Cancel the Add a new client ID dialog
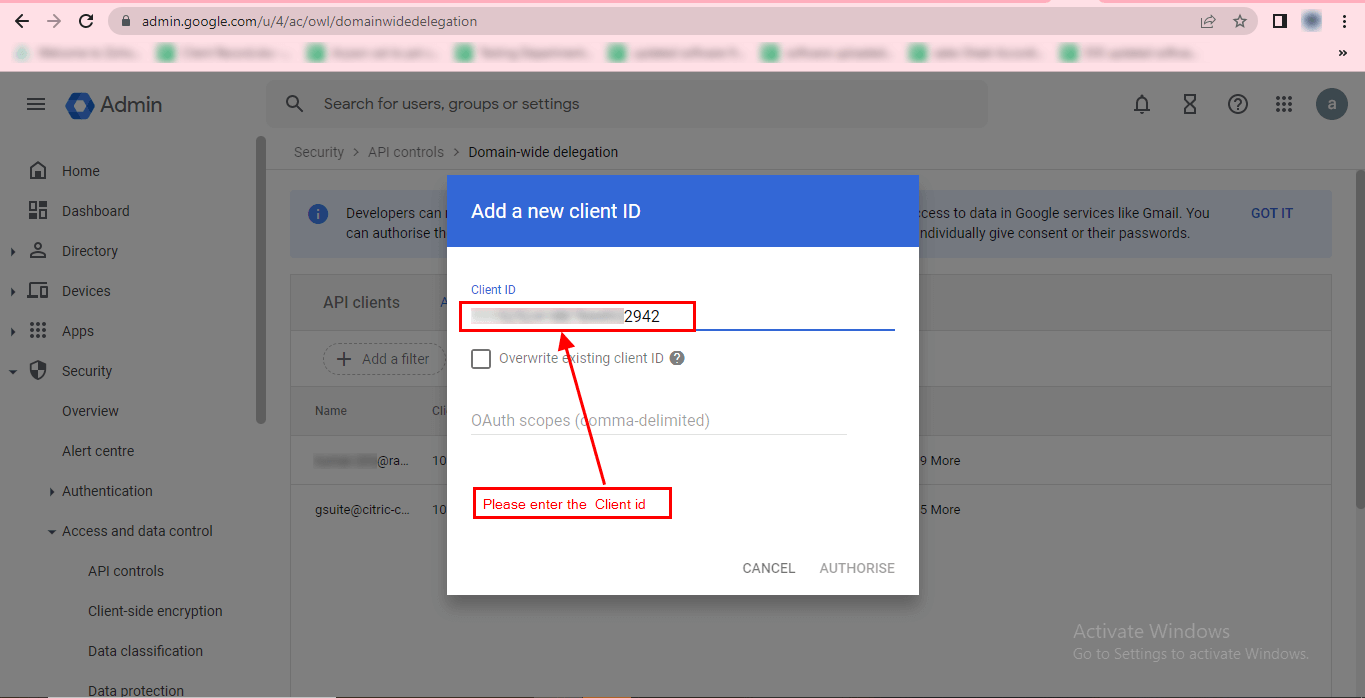 pos(769,568)
